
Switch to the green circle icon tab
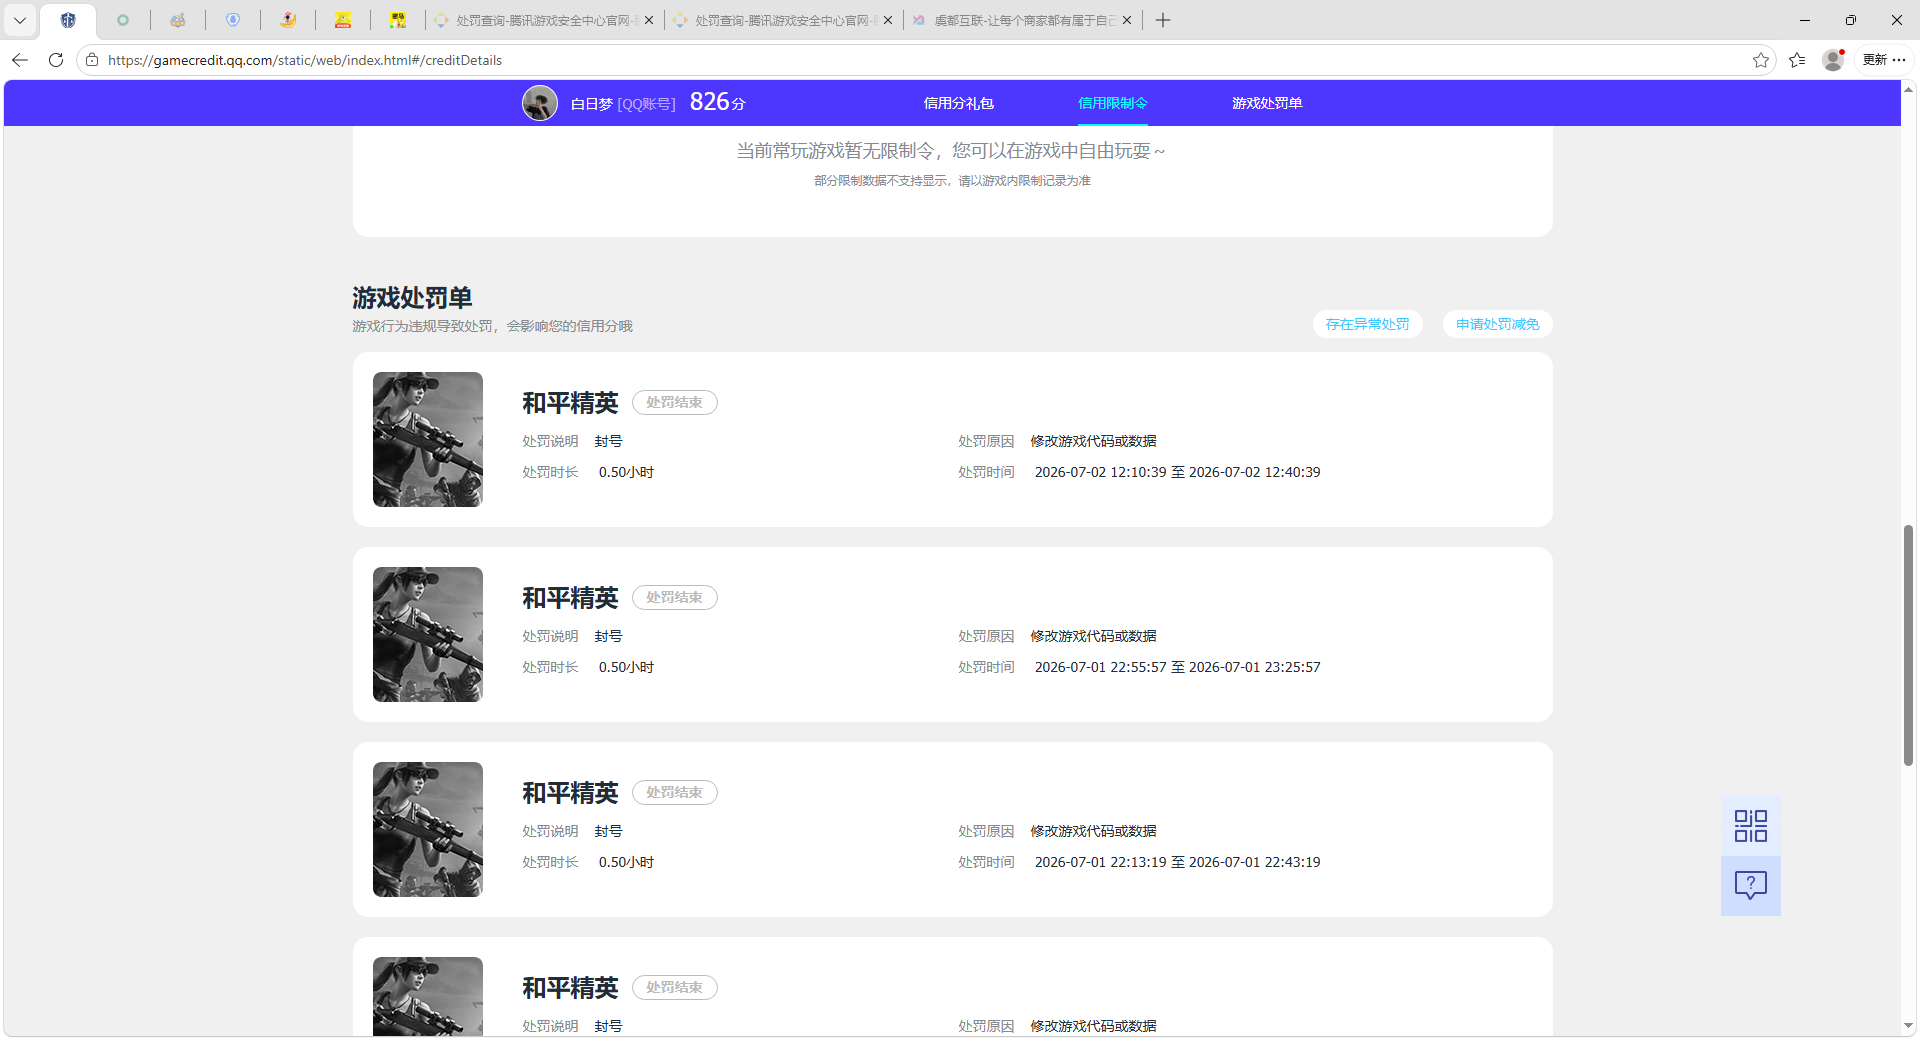(x=123, y=20)
